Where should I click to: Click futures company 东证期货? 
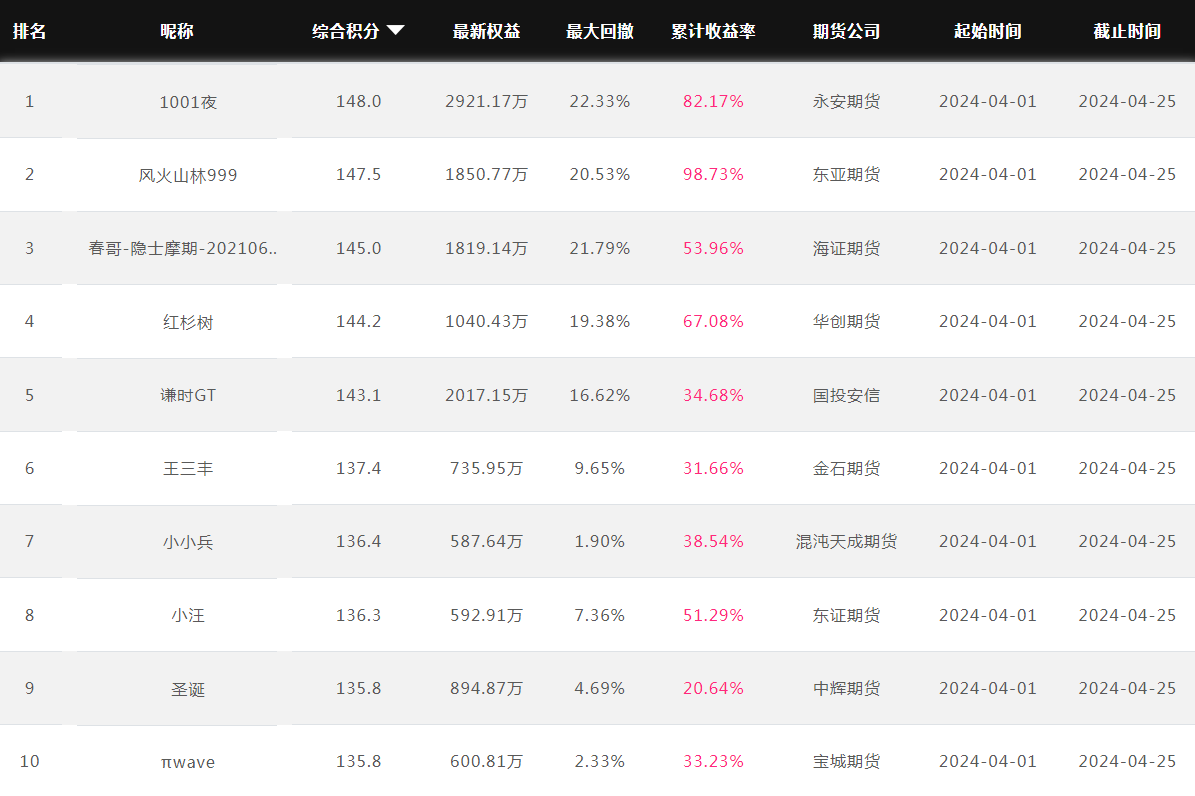846,615
